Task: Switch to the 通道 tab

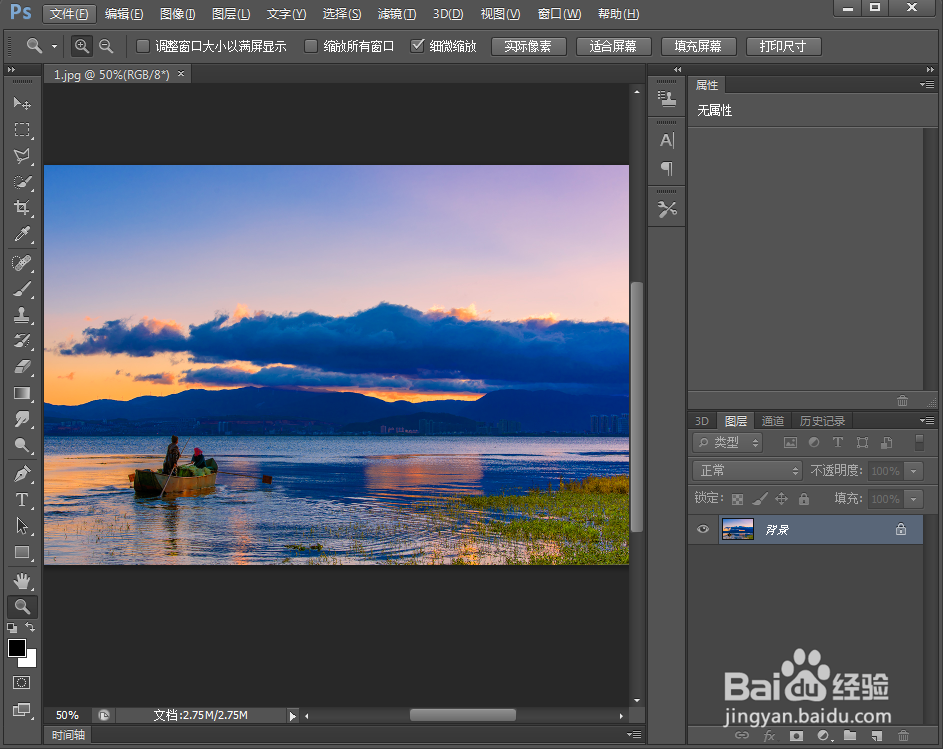Action: (x=772, y=421)
